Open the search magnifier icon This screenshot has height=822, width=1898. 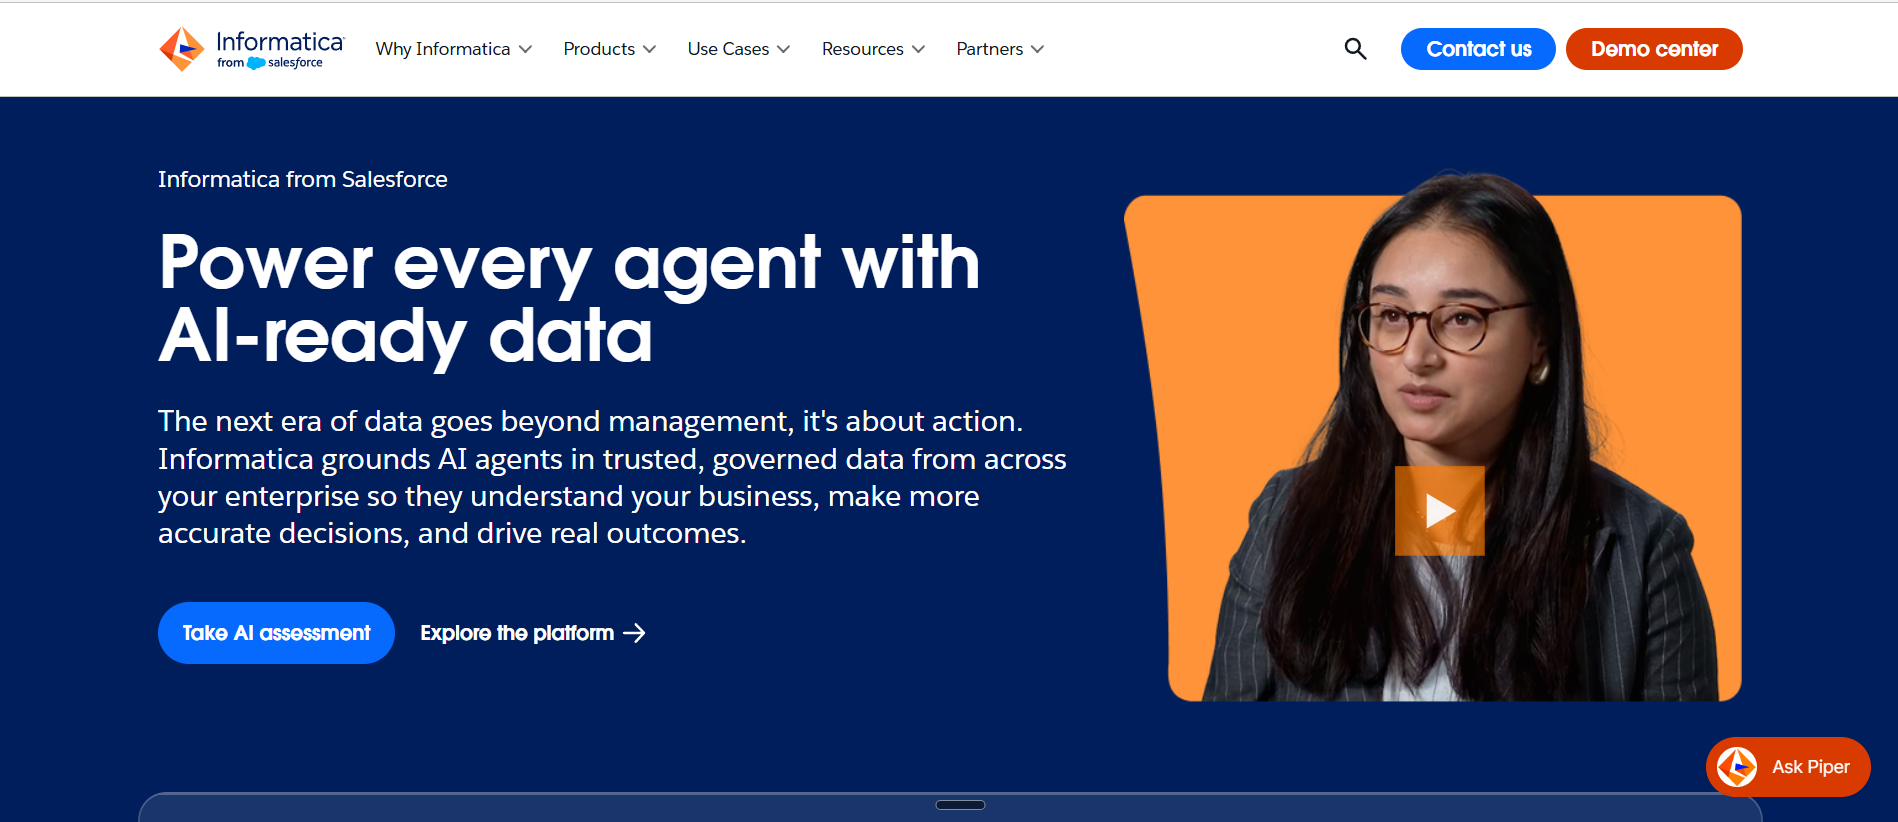(x=1355, y=49)
